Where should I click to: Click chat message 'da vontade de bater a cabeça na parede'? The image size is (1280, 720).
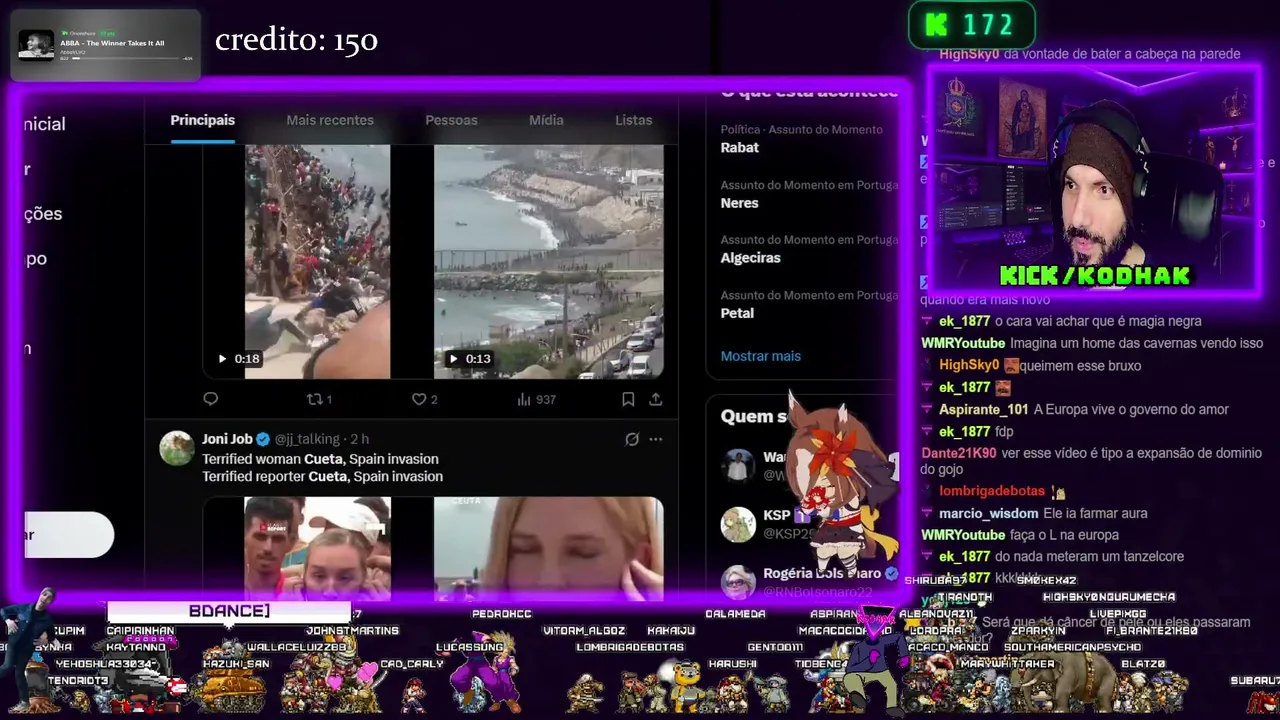(1122, 54)
